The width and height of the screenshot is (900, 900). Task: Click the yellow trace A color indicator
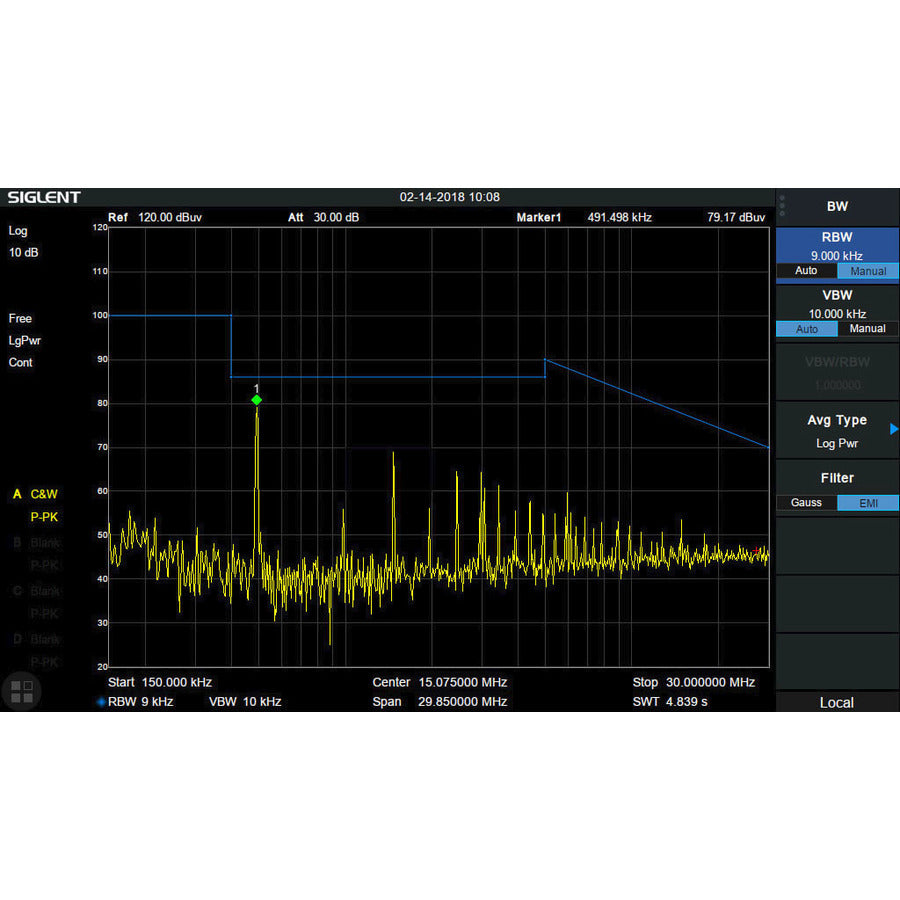pos(17,494)
